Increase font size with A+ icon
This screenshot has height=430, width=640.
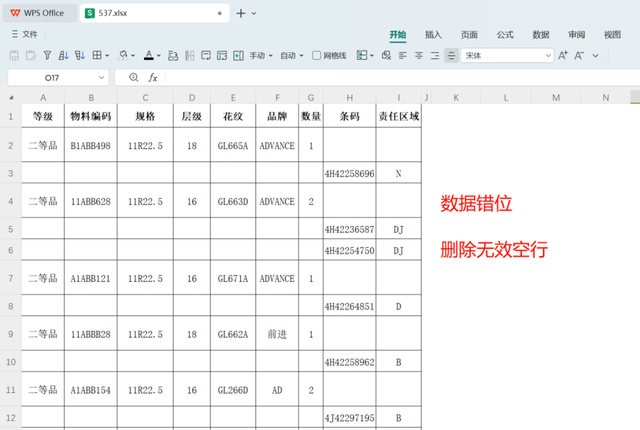pyautogui.click(x=563, y=55)
